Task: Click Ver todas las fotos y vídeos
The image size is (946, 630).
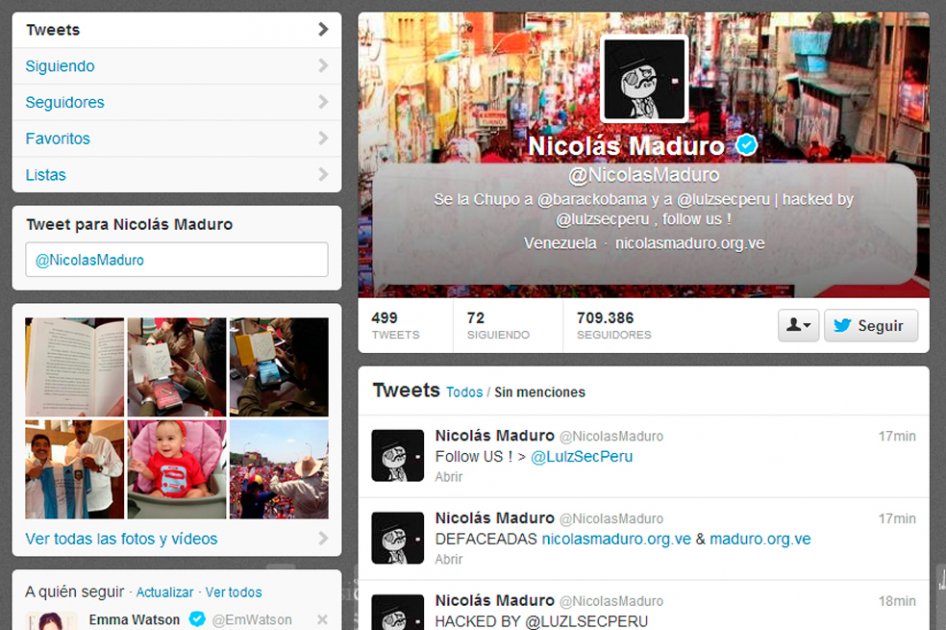Action: click(121, 538)
